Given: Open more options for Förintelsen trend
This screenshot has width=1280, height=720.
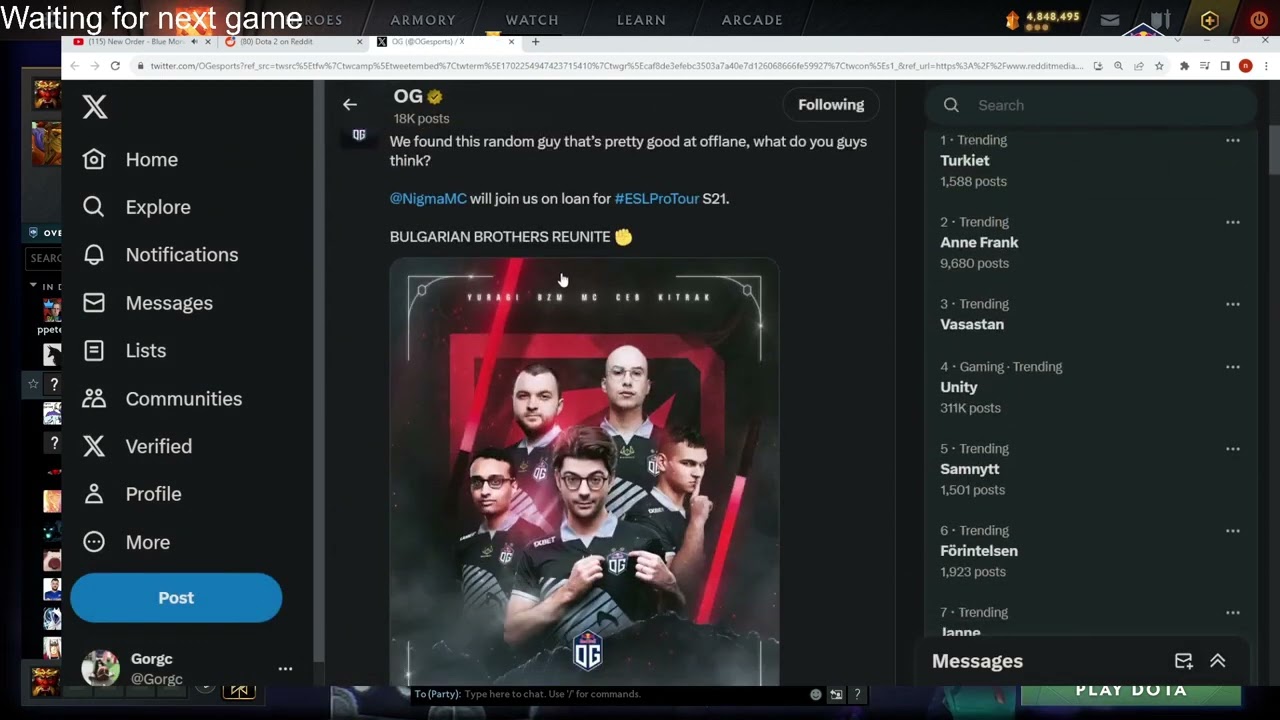Looking at the screenshot, I should (x=1233, y=531).
